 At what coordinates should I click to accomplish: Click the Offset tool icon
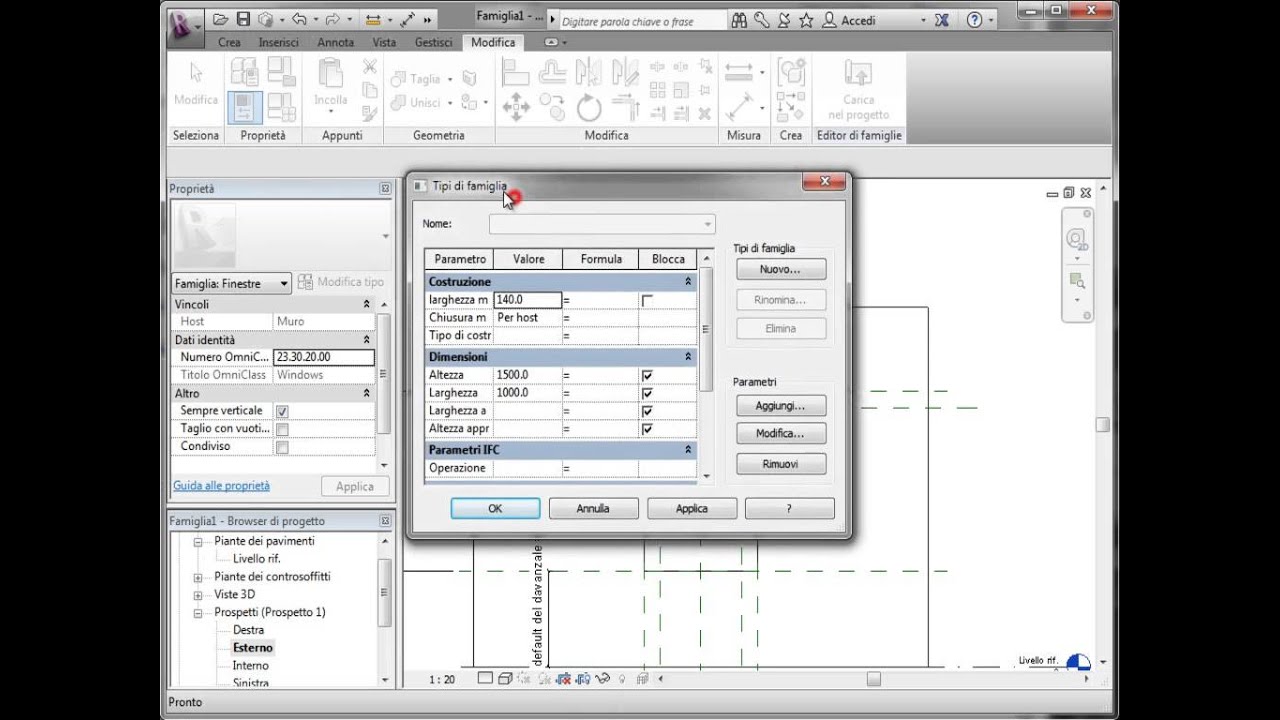point(552,71)
